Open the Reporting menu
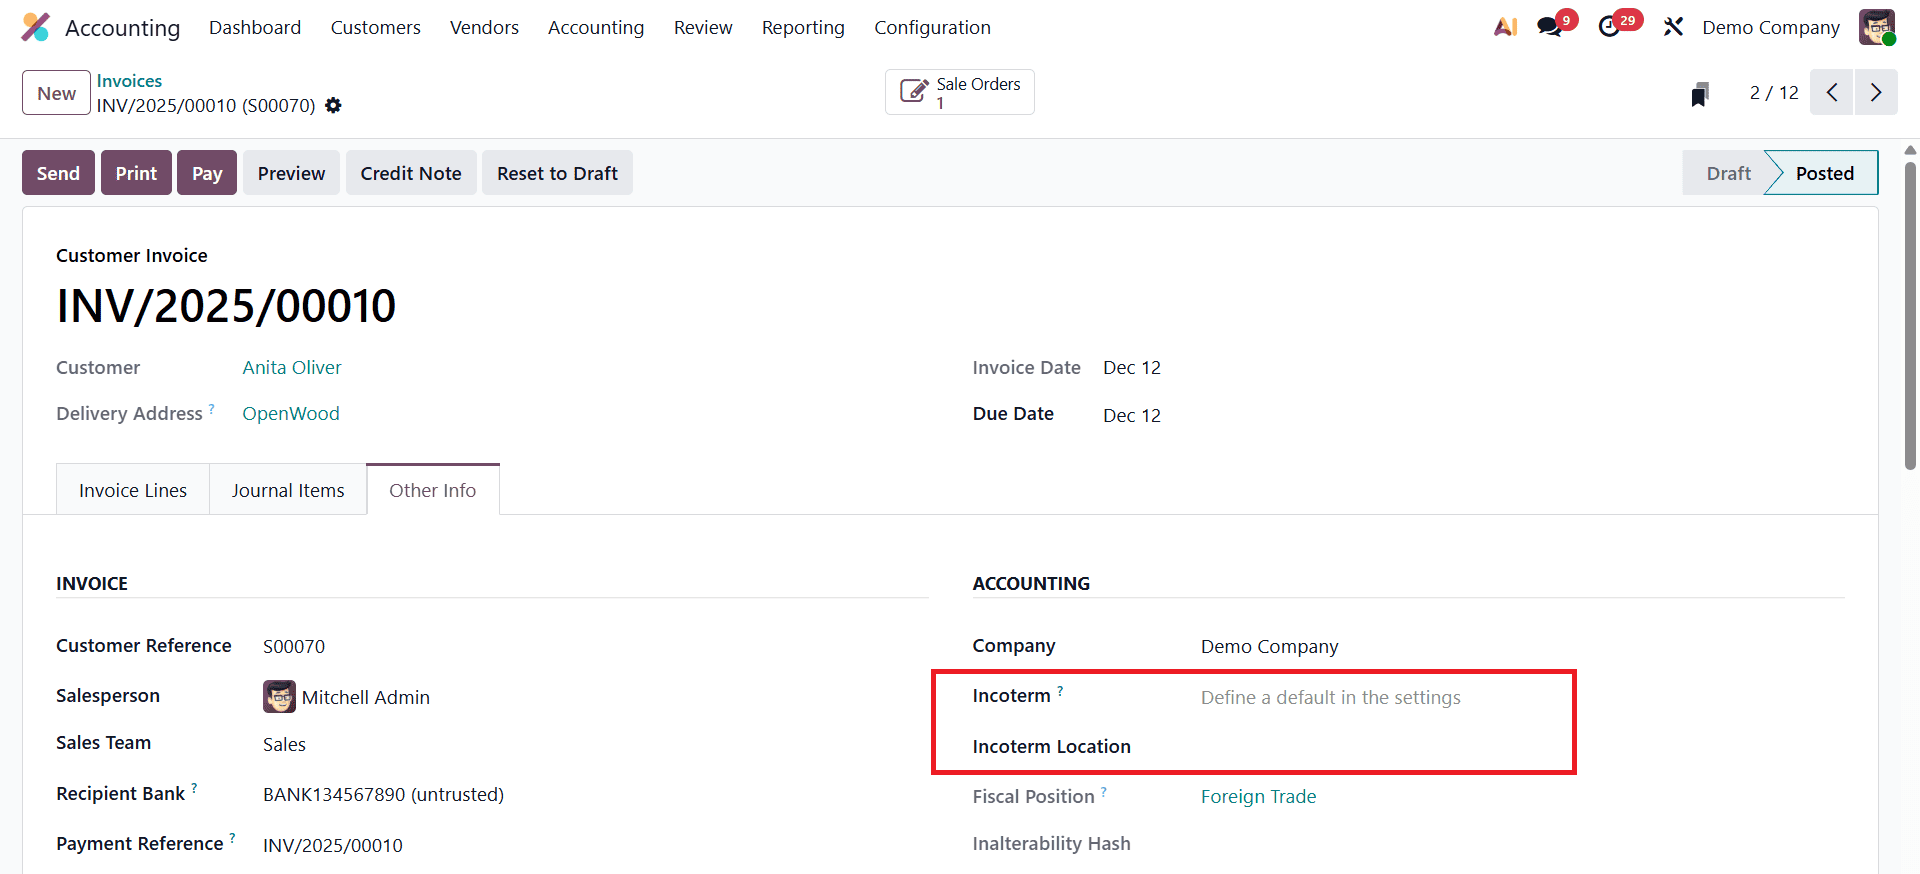 pyautogui.click(x=803, y=27)
